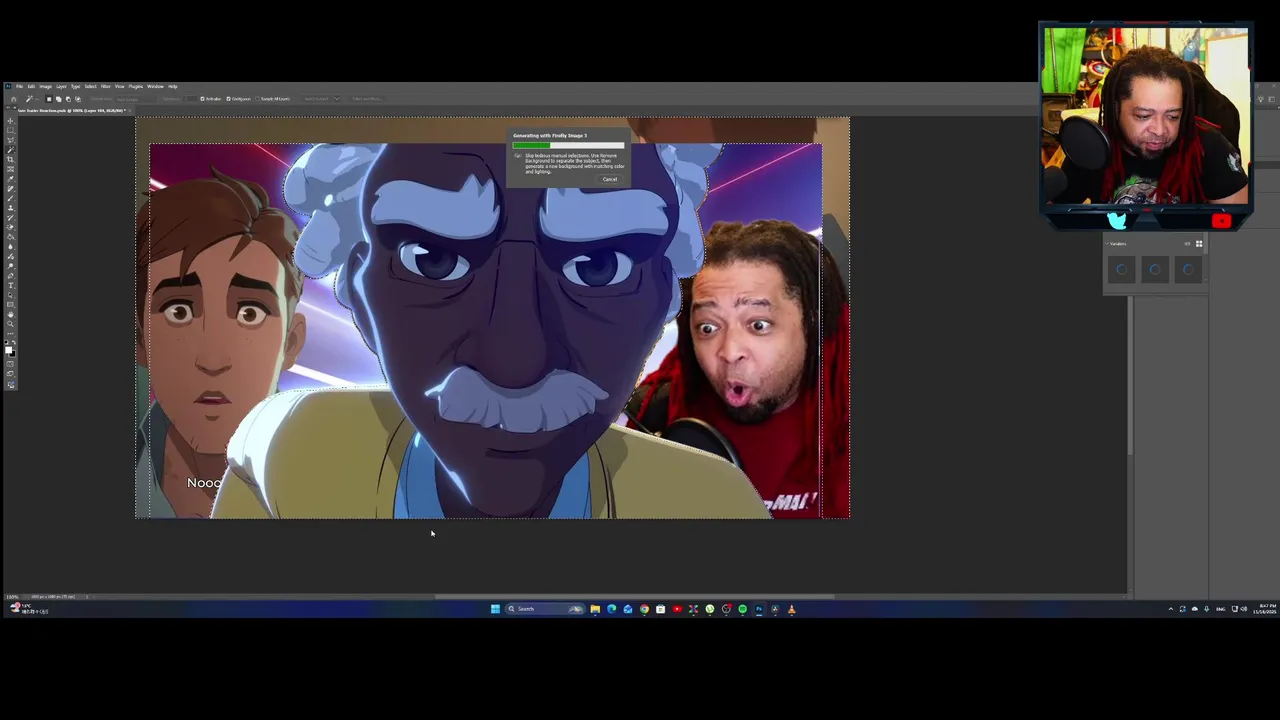This screenshot has width=1280, height=720.
Task: Select the Blur tool
Action: [11, 246]
